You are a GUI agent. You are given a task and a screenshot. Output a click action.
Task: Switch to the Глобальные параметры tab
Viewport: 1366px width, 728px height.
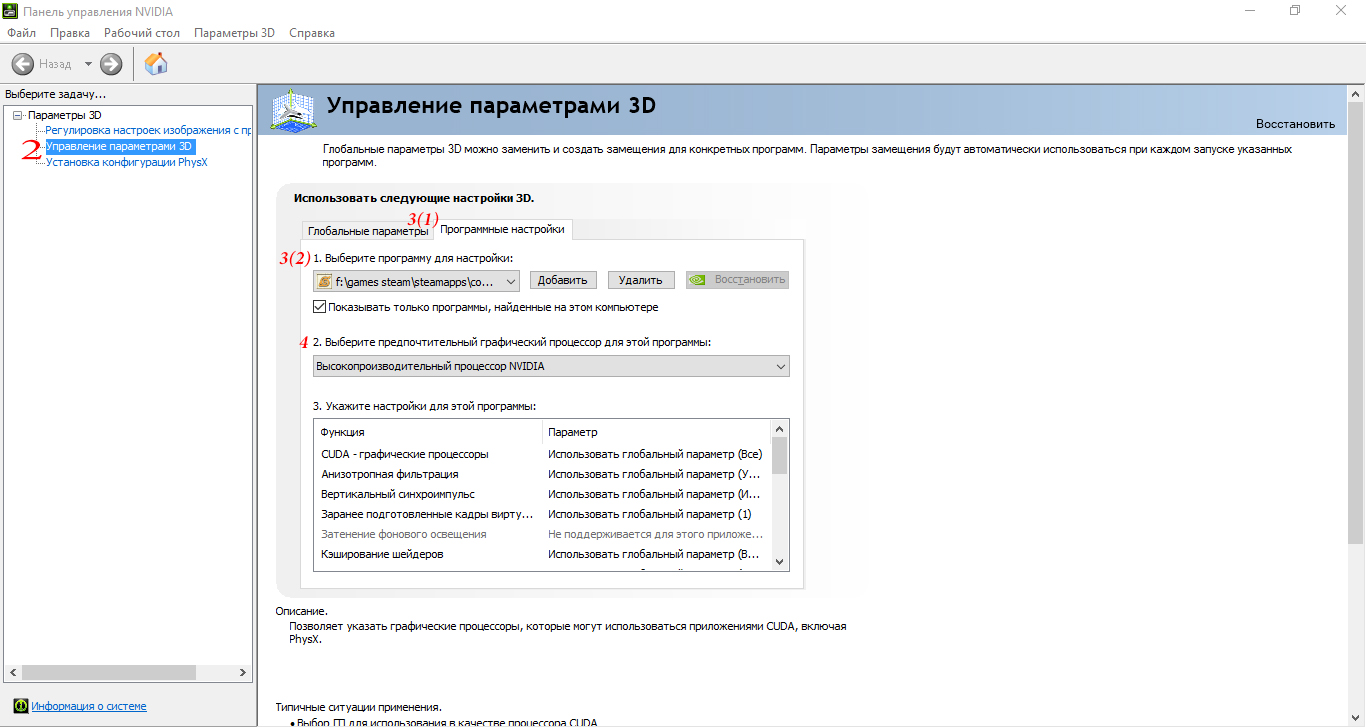(368, 231)
